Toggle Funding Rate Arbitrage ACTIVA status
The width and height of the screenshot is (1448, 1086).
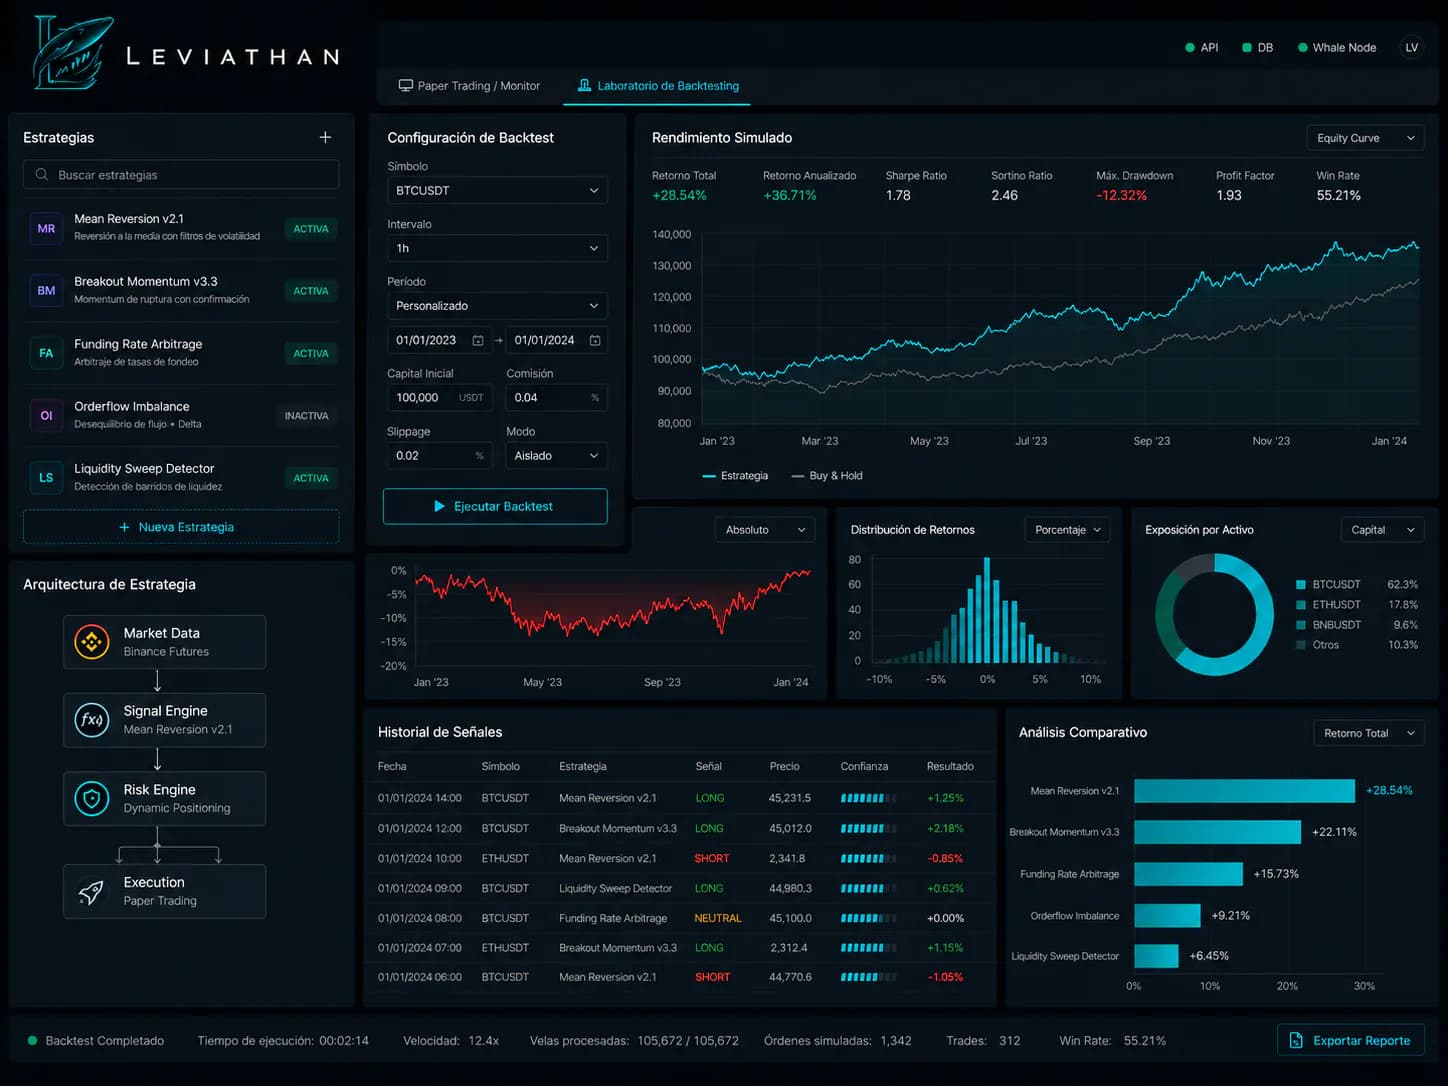[311, 353]
